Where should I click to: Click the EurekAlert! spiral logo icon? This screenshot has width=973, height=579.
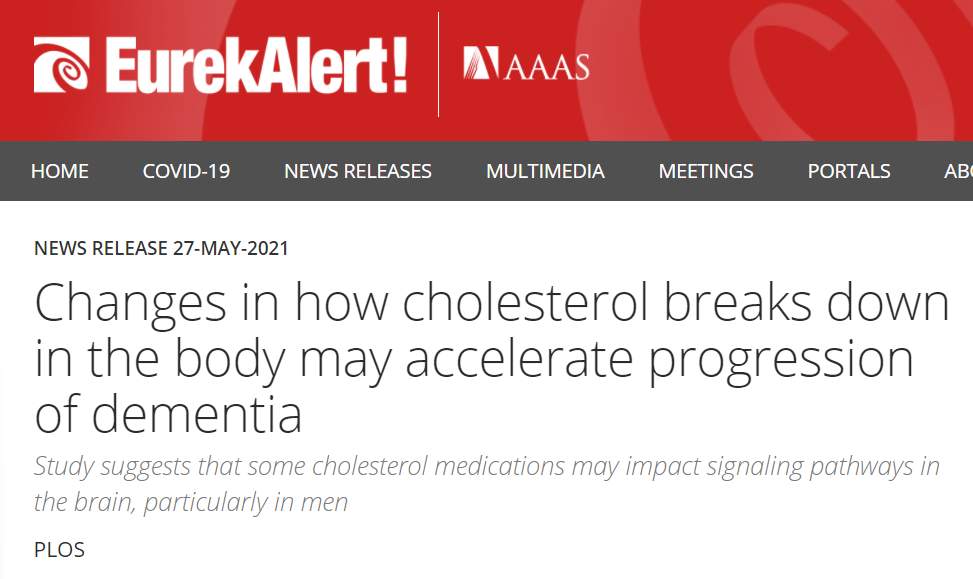(x=61, y=65)
